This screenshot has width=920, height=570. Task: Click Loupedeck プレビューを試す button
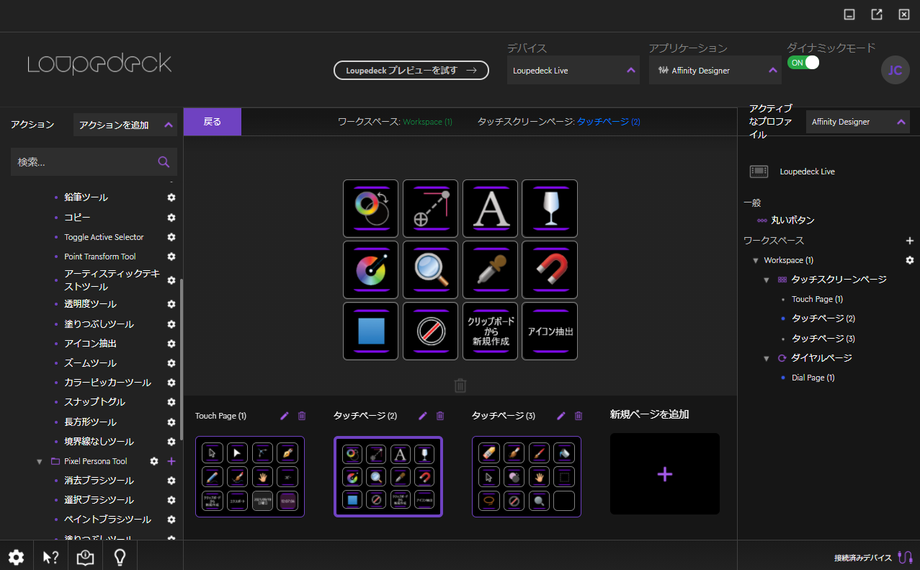point(411,70)
